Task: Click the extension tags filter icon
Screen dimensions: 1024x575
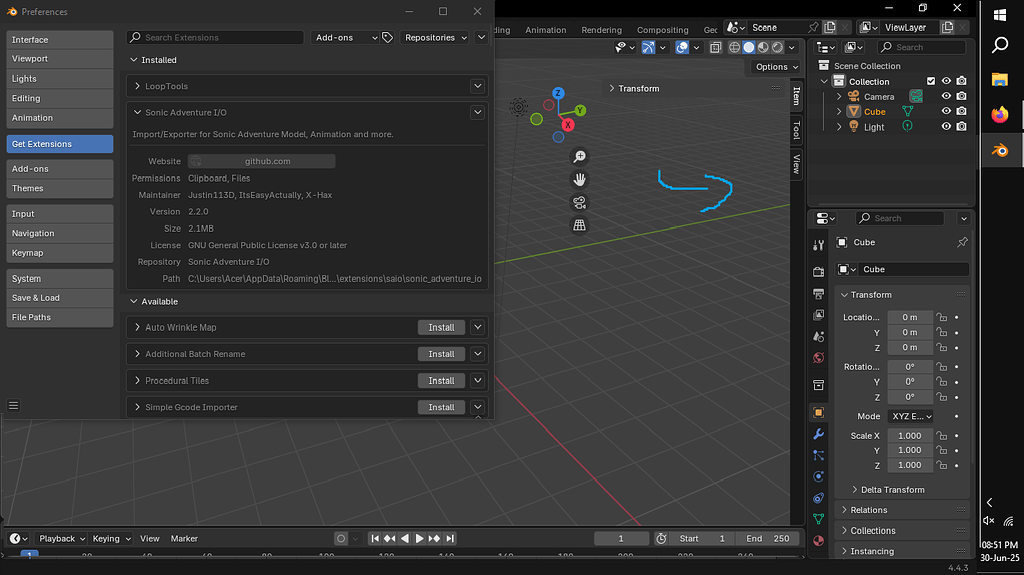Action: click(387, 38)
